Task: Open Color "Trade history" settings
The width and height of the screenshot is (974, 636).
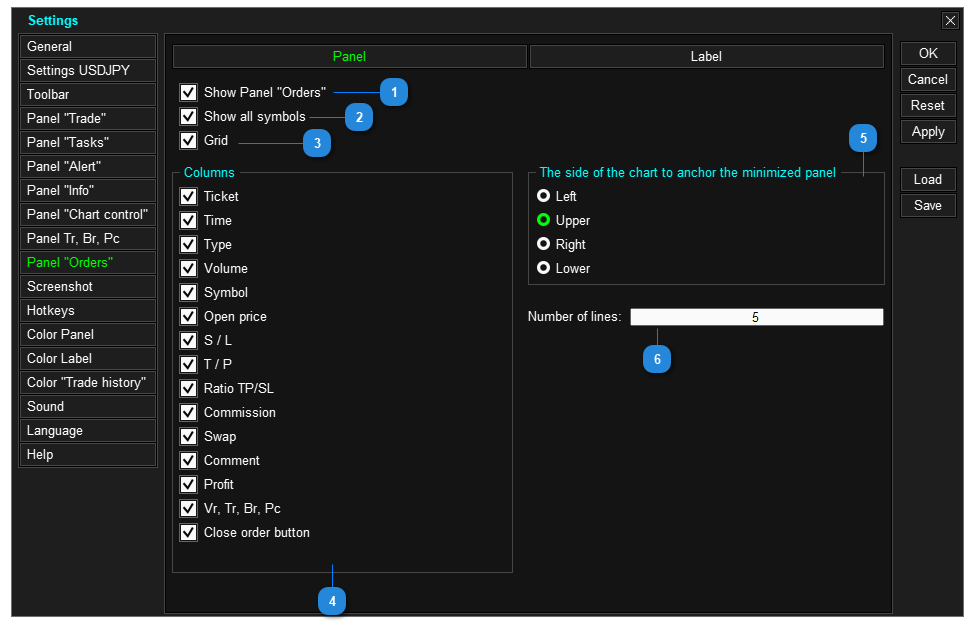Action: (88, 383)
